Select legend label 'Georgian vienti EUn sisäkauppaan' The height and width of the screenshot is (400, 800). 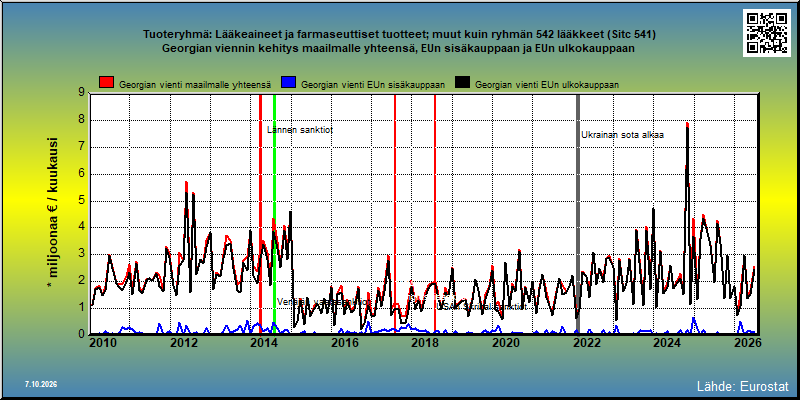tap(373, 85)
